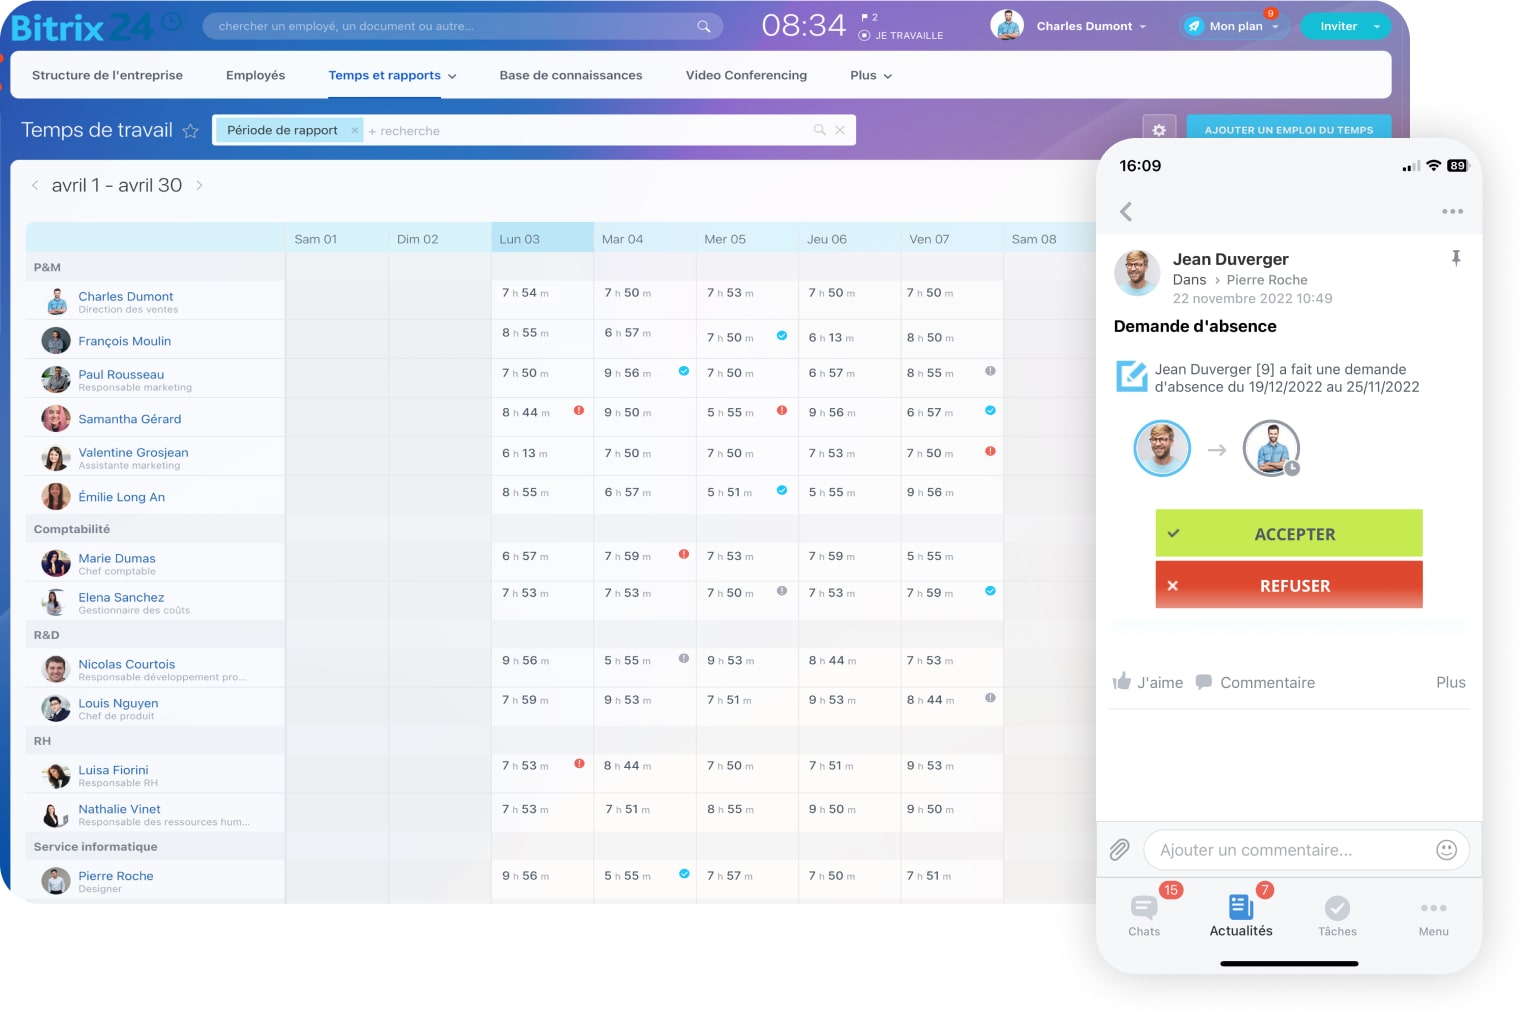The width and height of the screenshot is (1531, 1022).
Task: Remove the Période de rapport filter chip
Action: pos(354,130)
